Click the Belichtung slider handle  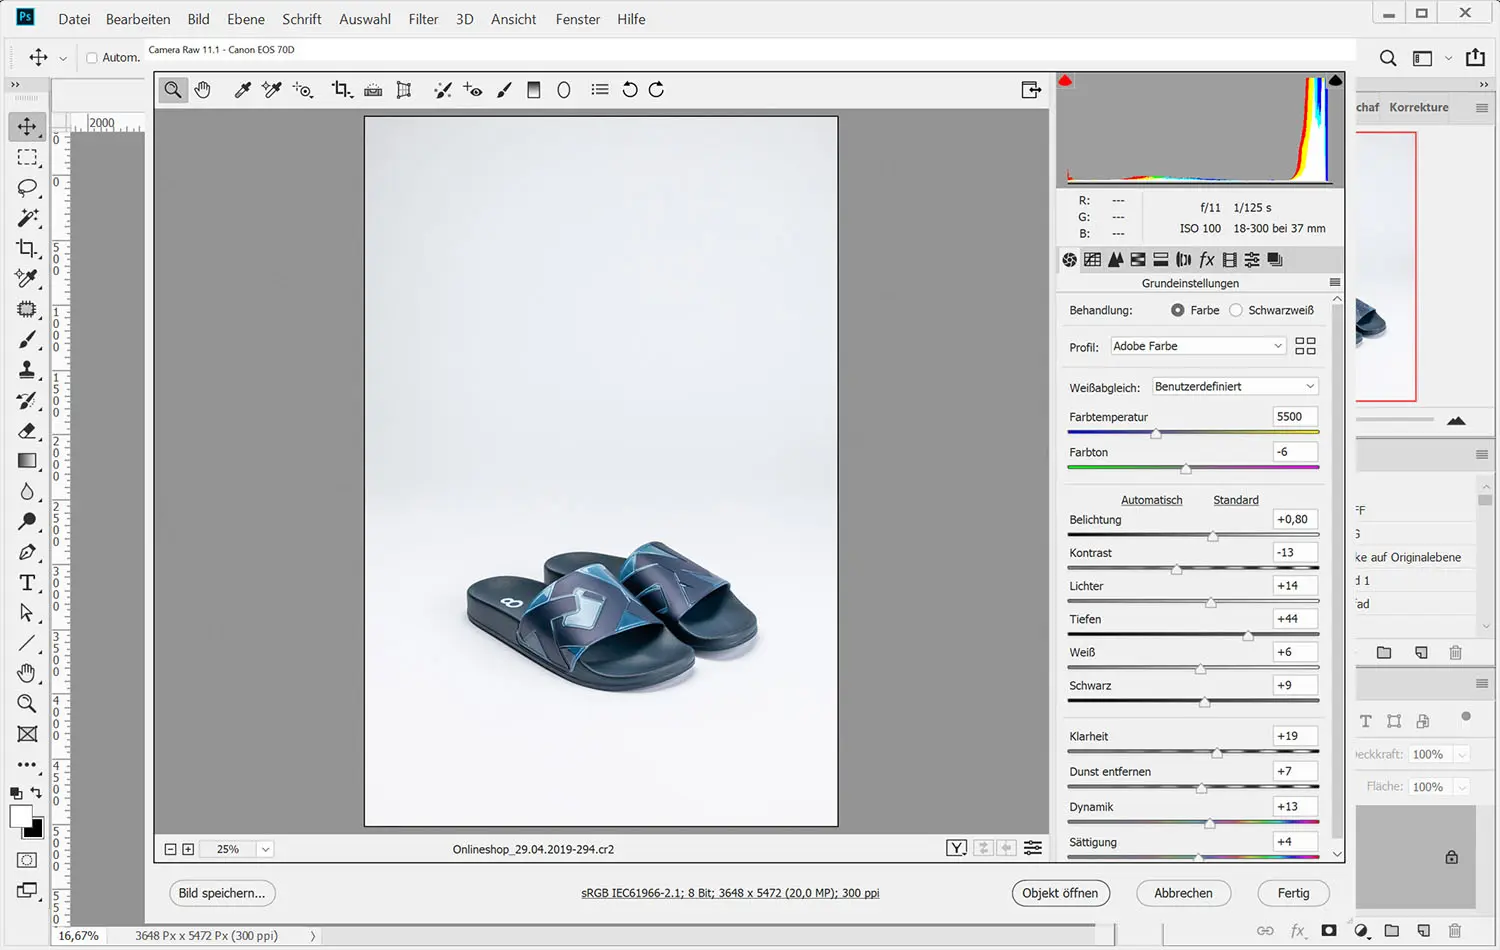point(1213,537)
